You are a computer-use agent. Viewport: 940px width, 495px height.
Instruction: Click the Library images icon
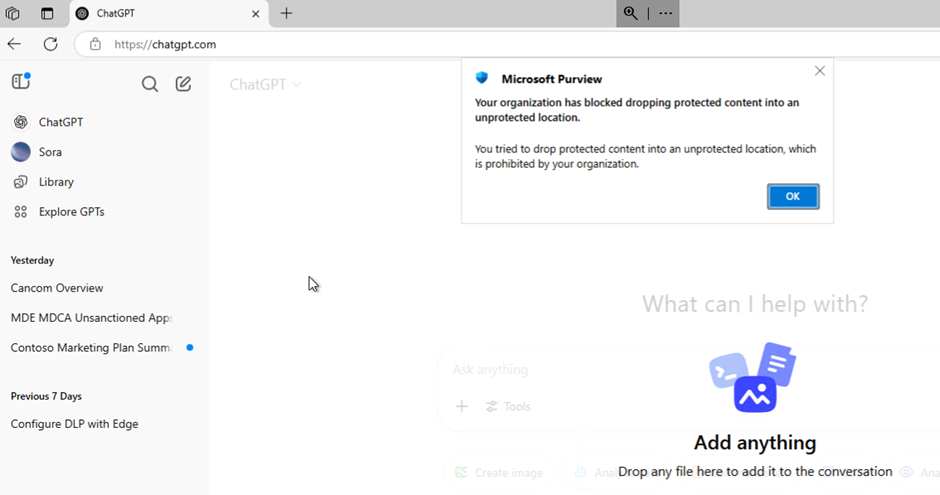click(20, 182)
